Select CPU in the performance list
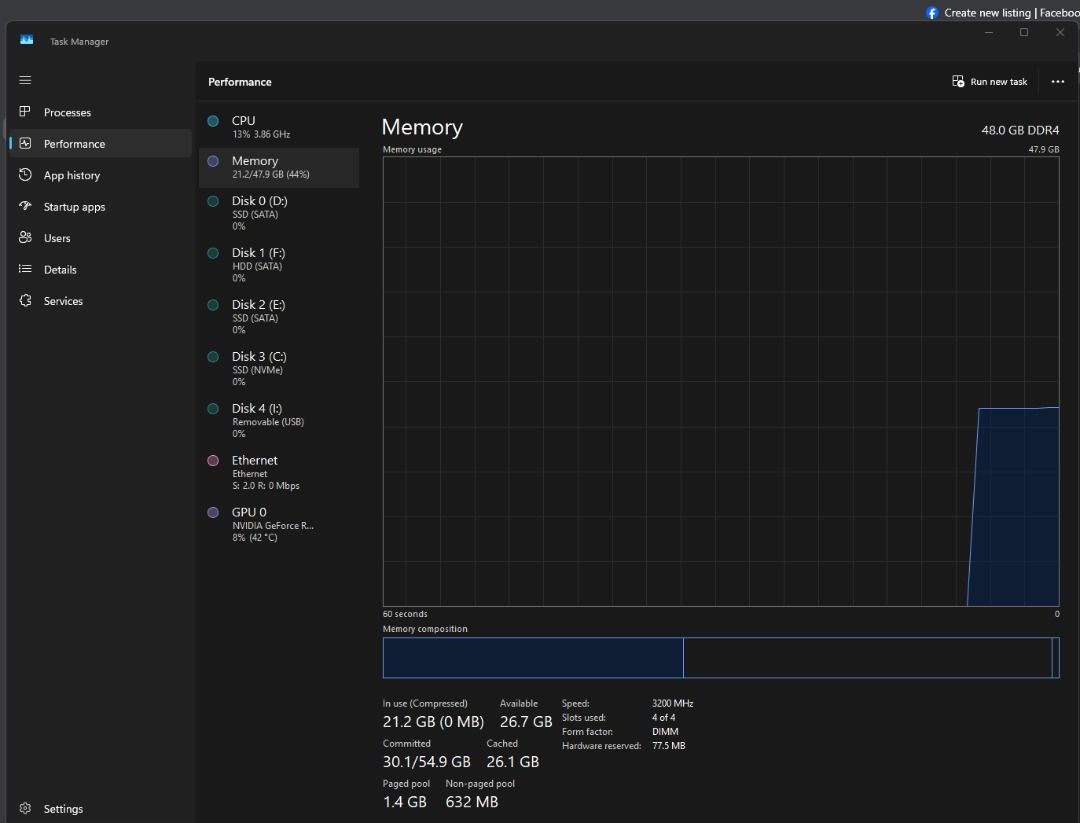The image size is (1080, 823). 279,127
